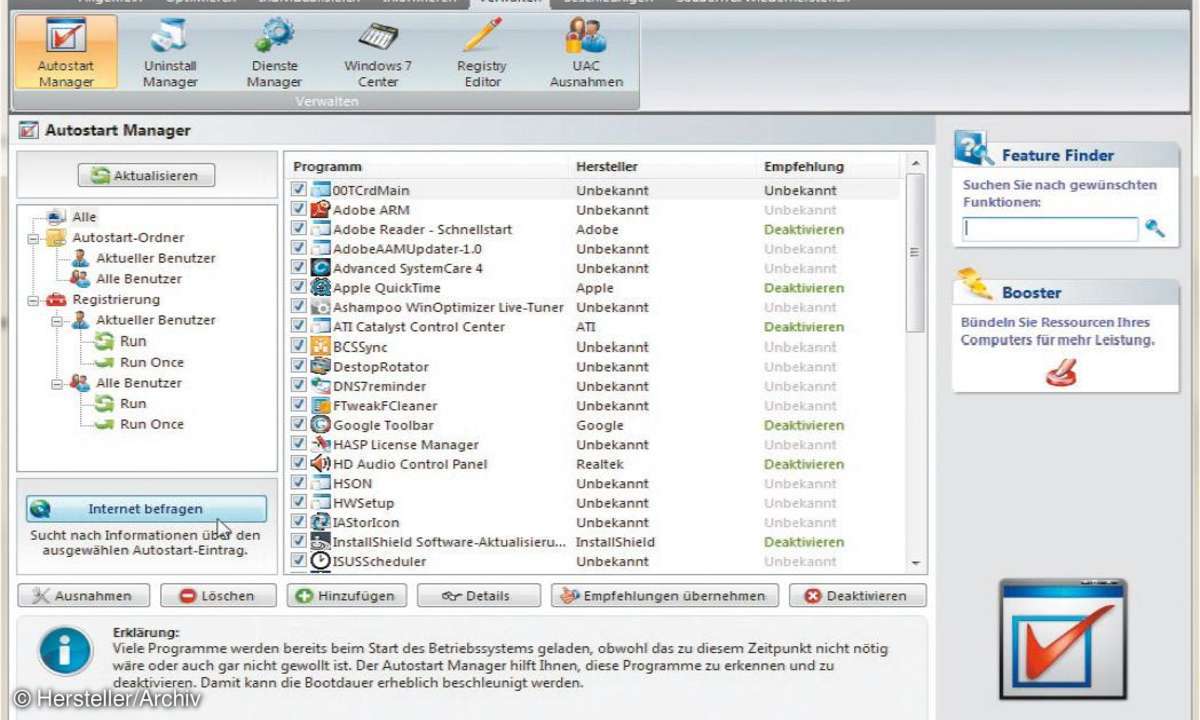Click the Löschen button
The image size is (1200, 720).
[x=218, y=596]
